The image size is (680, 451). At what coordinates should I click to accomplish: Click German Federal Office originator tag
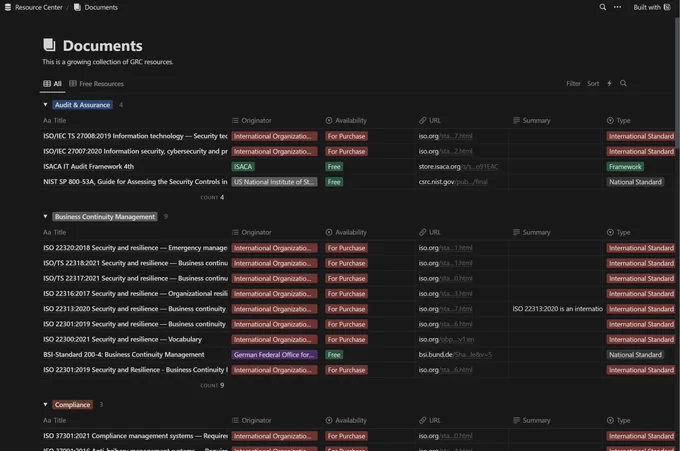point(274,355)
